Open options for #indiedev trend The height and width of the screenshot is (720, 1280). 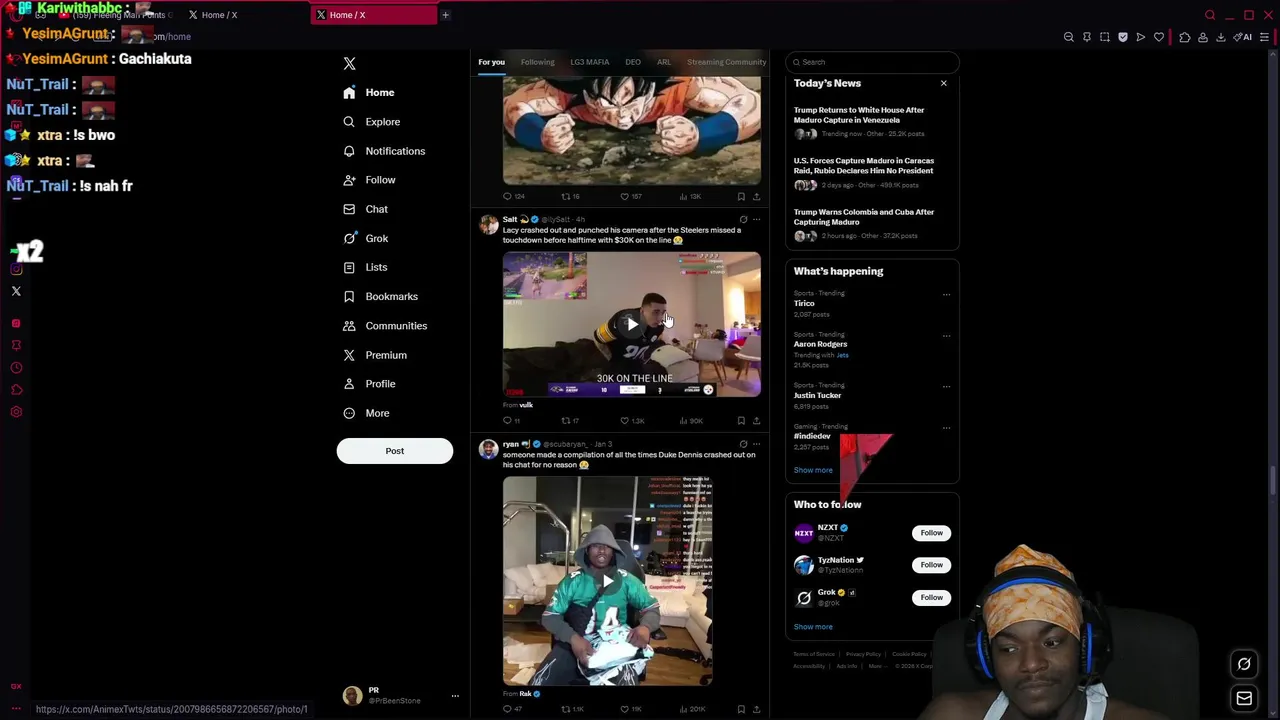click(x=946, y=427)
